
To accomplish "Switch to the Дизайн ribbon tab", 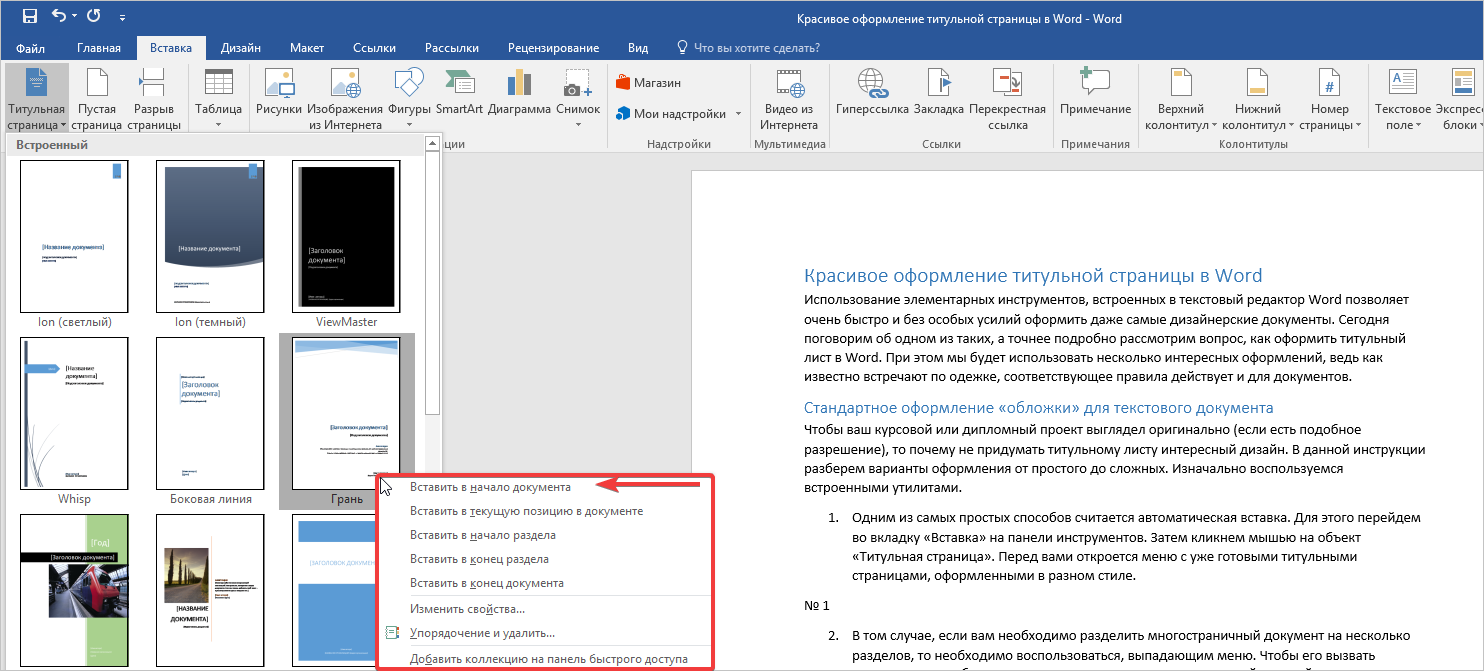I will (x=241, y=48).
